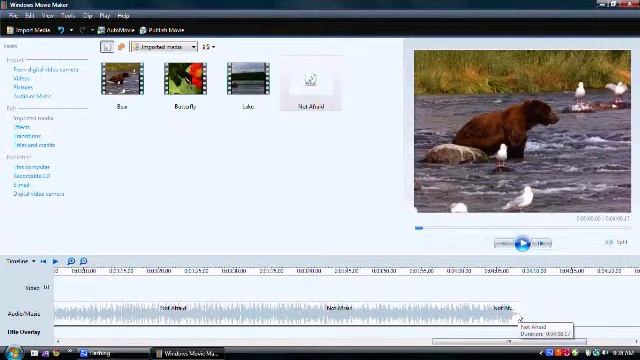Click the Audio/Music track label

pyautogui.click(x=24, y=314)
